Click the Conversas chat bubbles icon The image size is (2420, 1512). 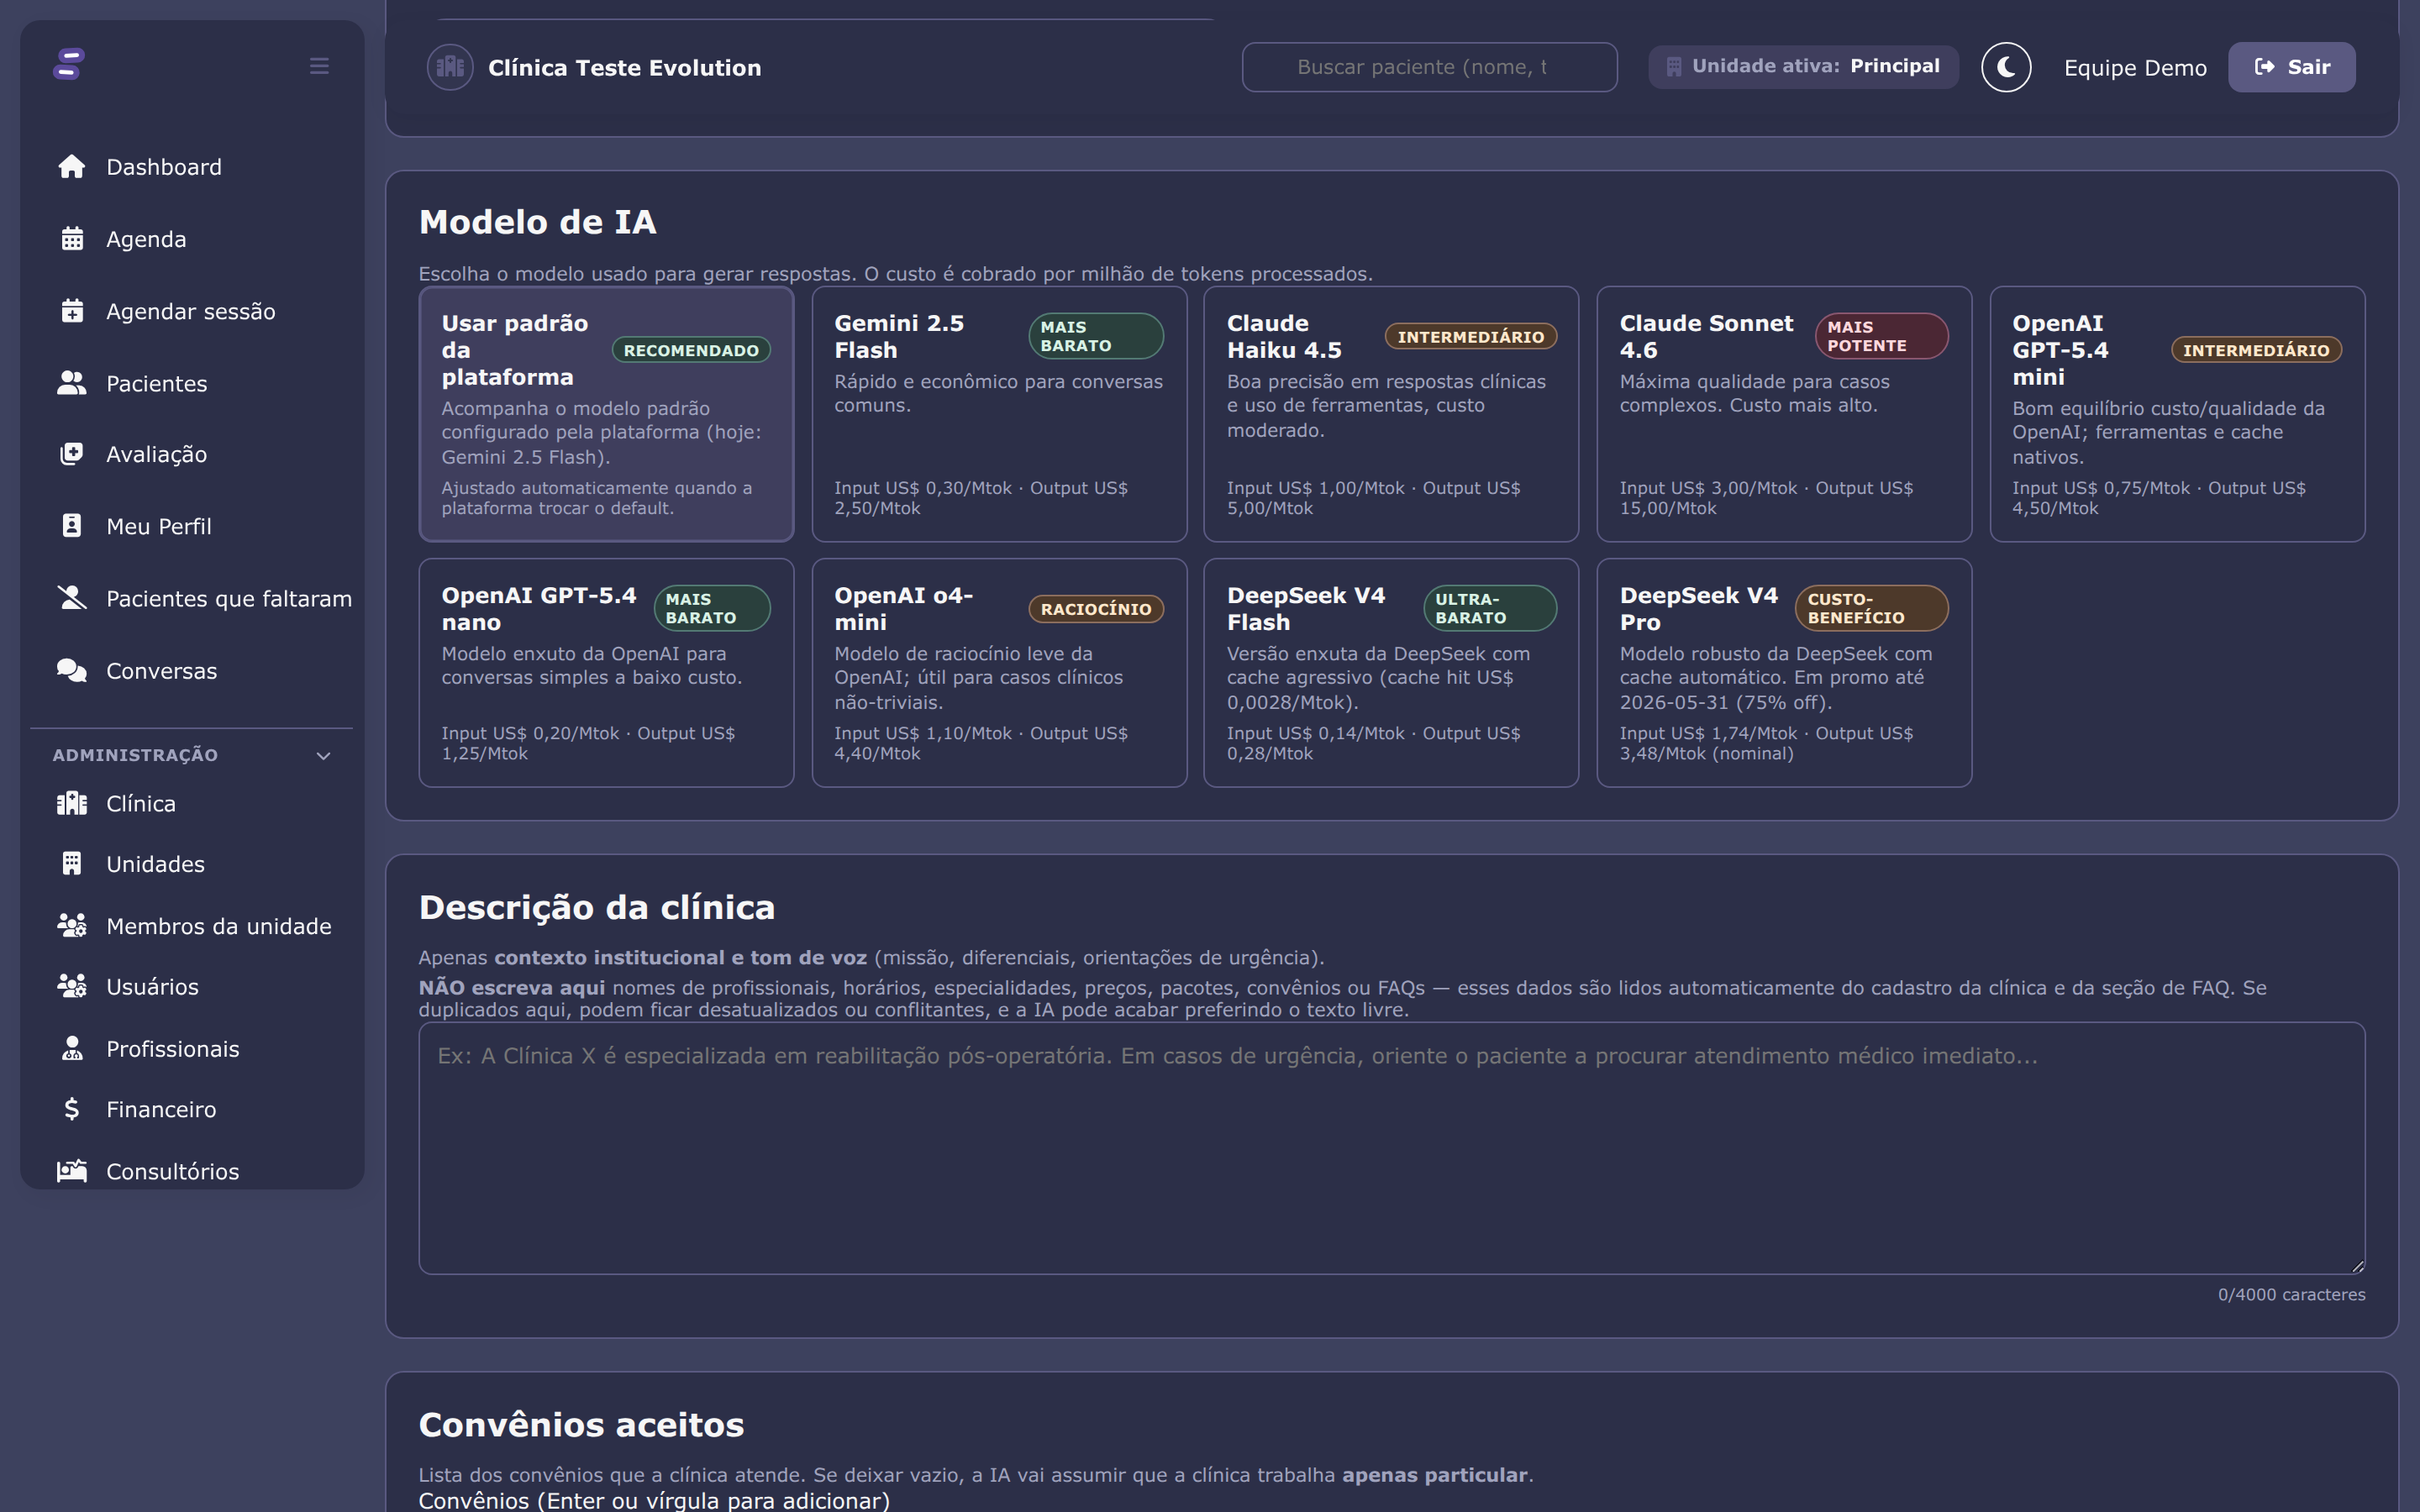72,670
